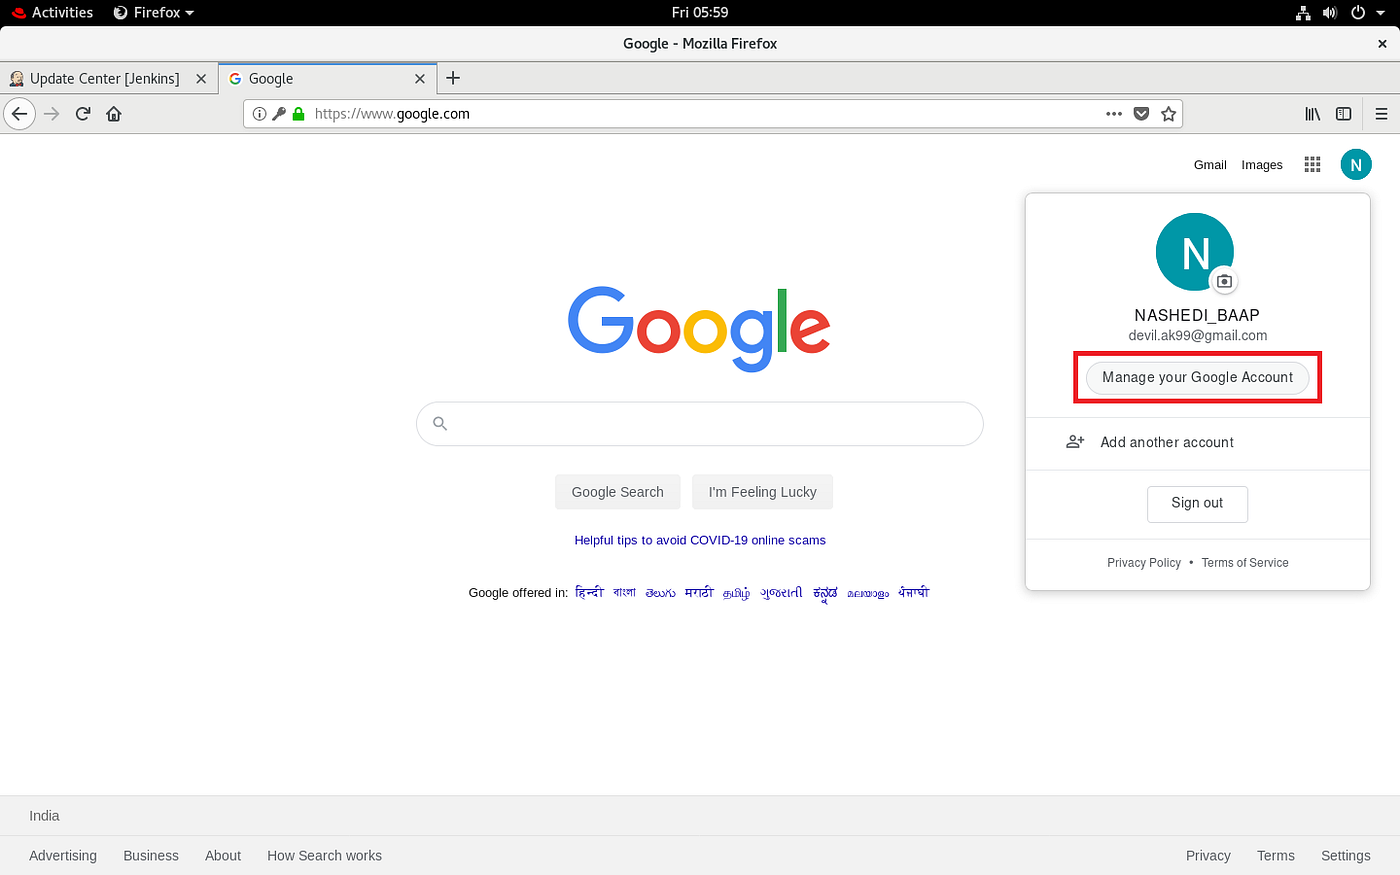
Task: Open the clock showing Fri 05:59
Action: point(700,13)
